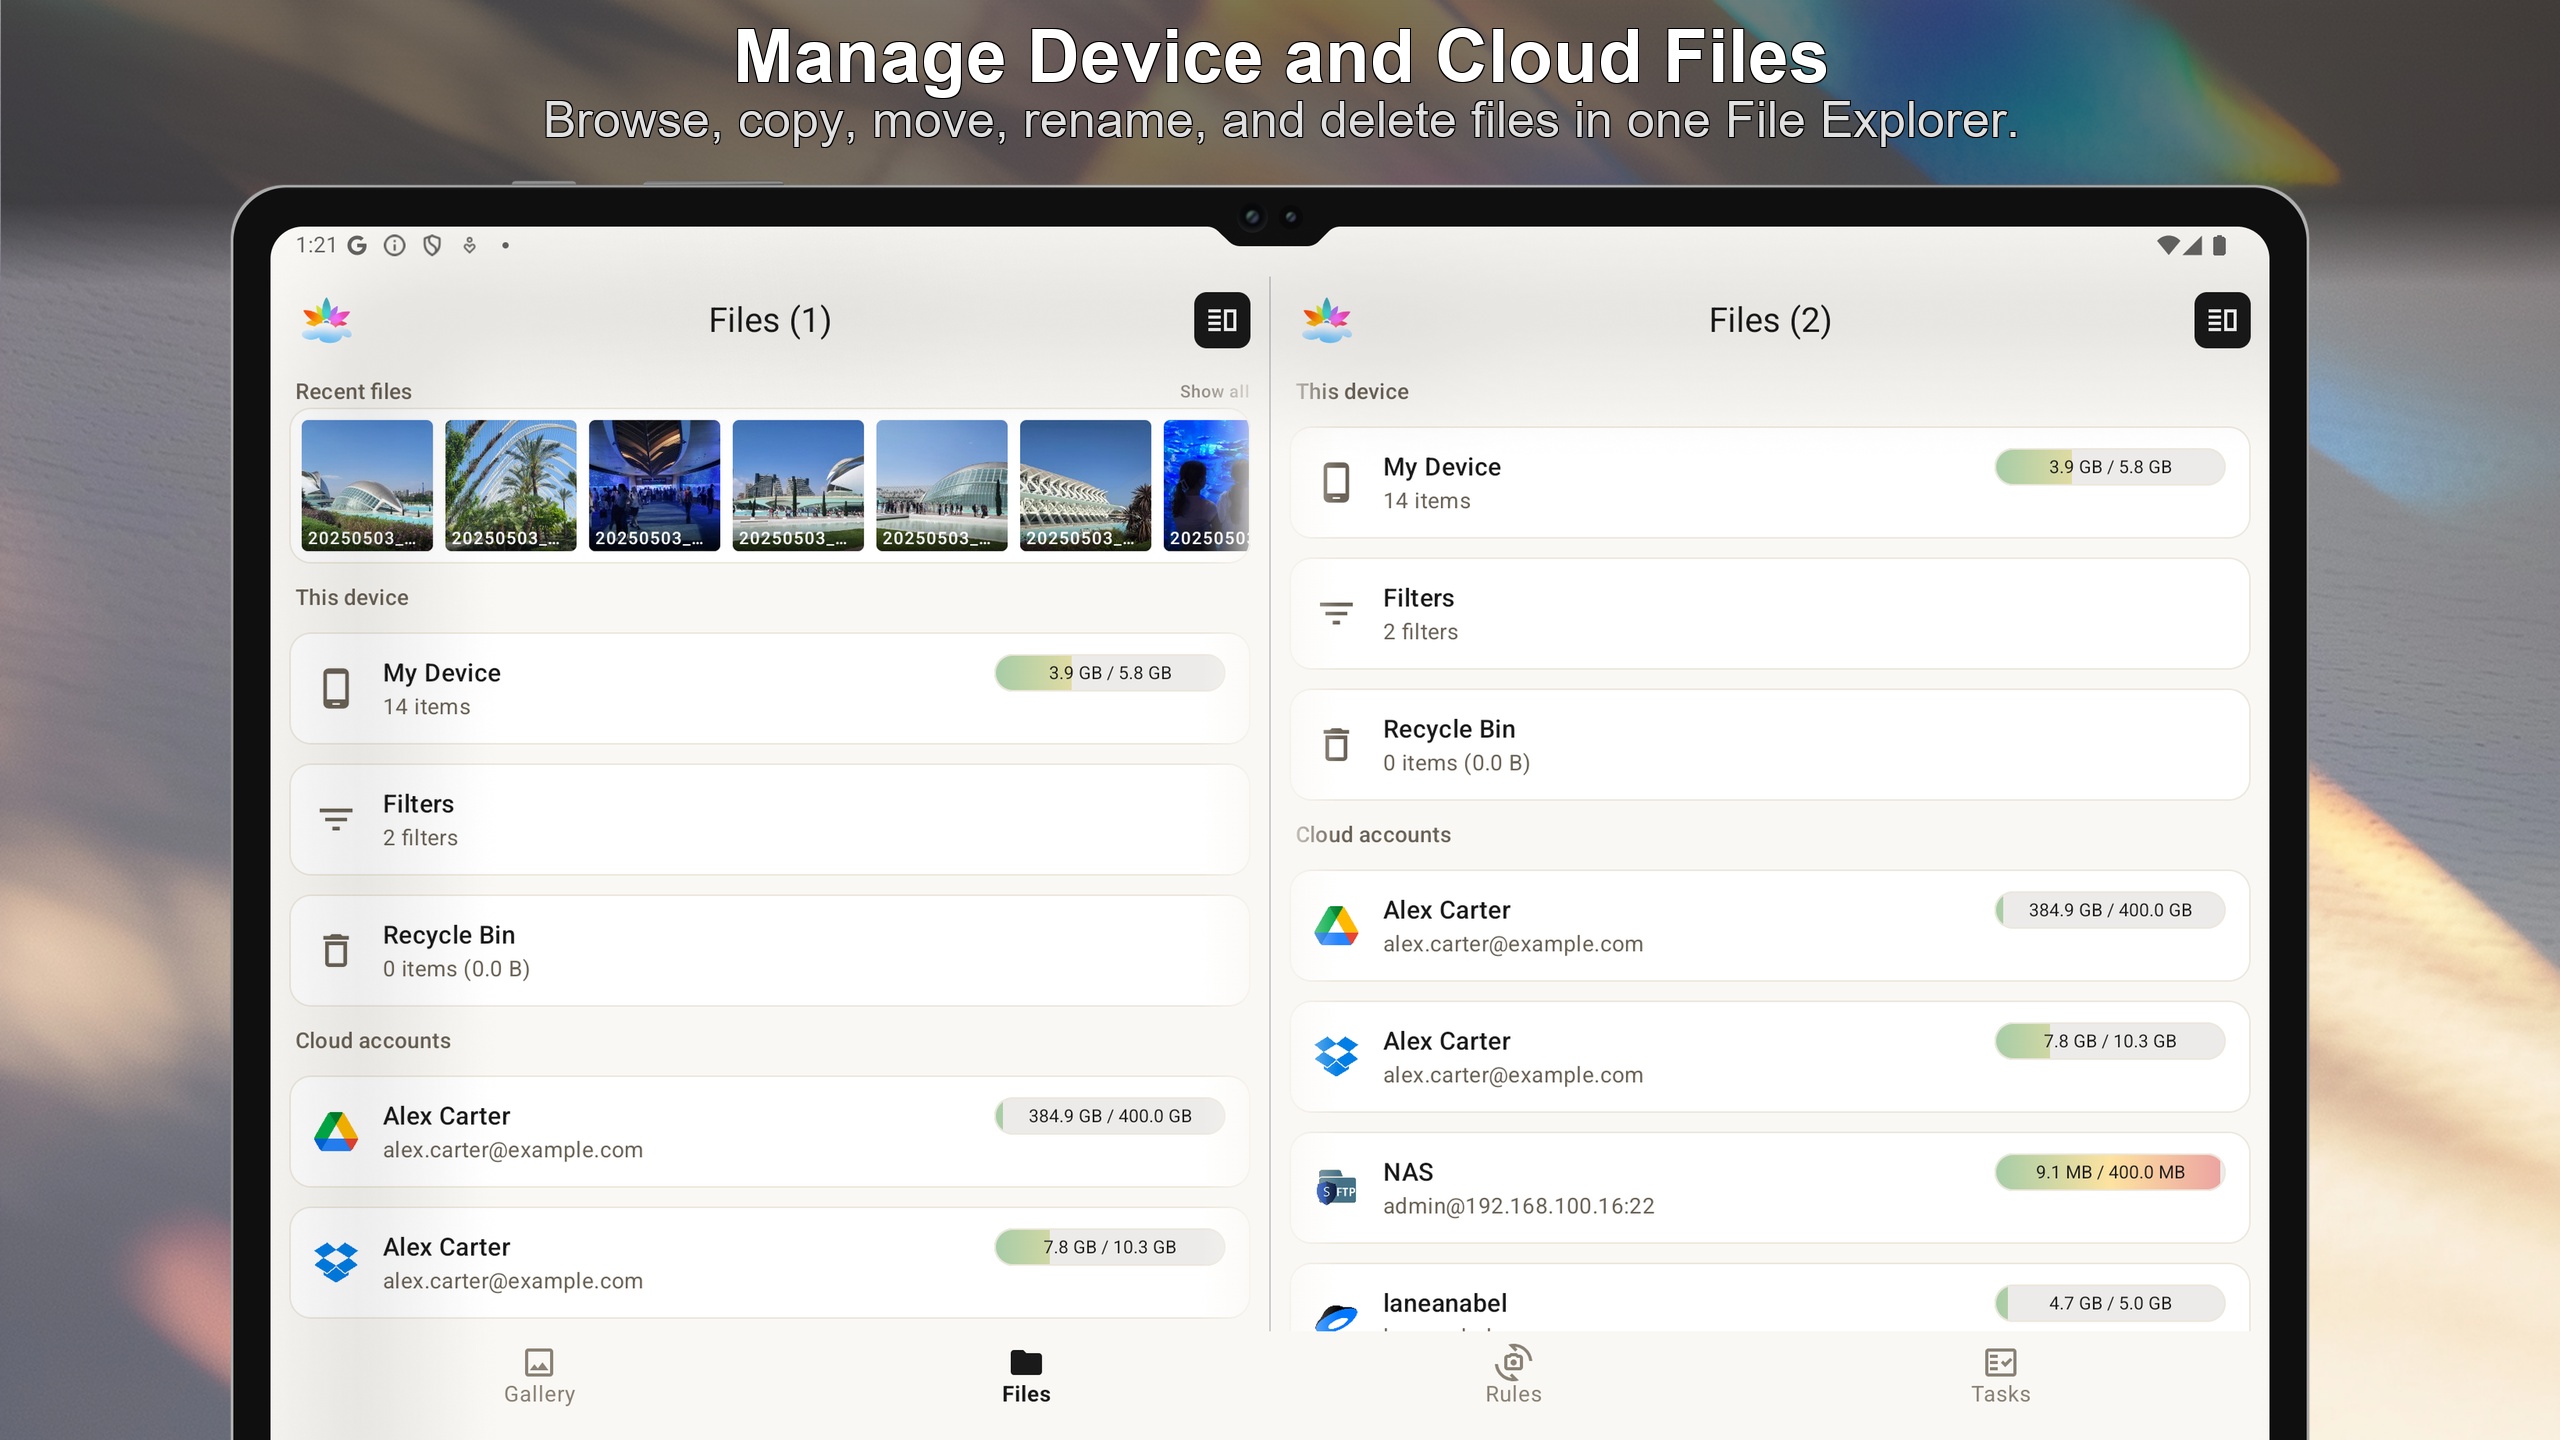Viewport: 2560px width, 1440px height.
Task: Open the app logo in Files (2) pane
Action: (x=1327, y=320)
